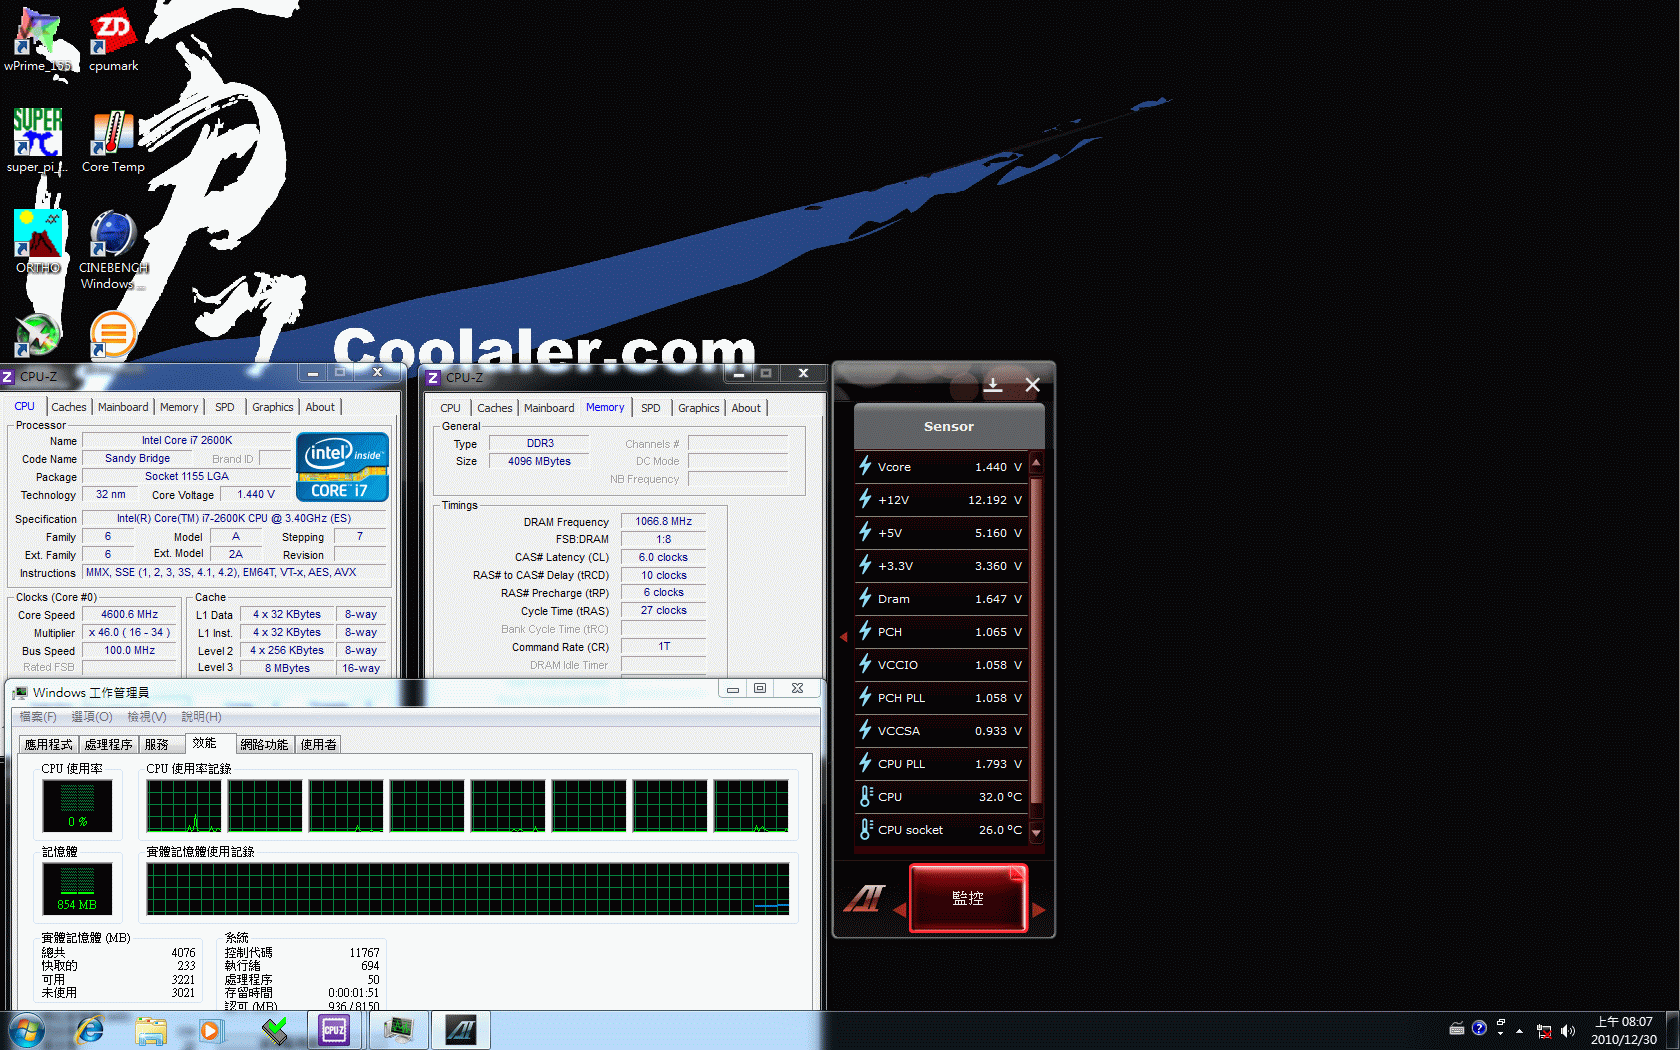Click the DRAM Frequency 1066.8 MHz field

point(664,521)
